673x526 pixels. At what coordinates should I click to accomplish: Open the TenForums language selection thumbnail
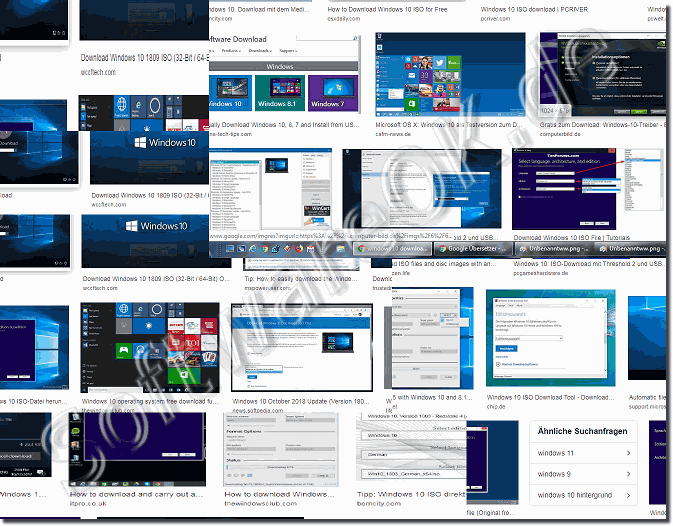click(x=588, y=189)
